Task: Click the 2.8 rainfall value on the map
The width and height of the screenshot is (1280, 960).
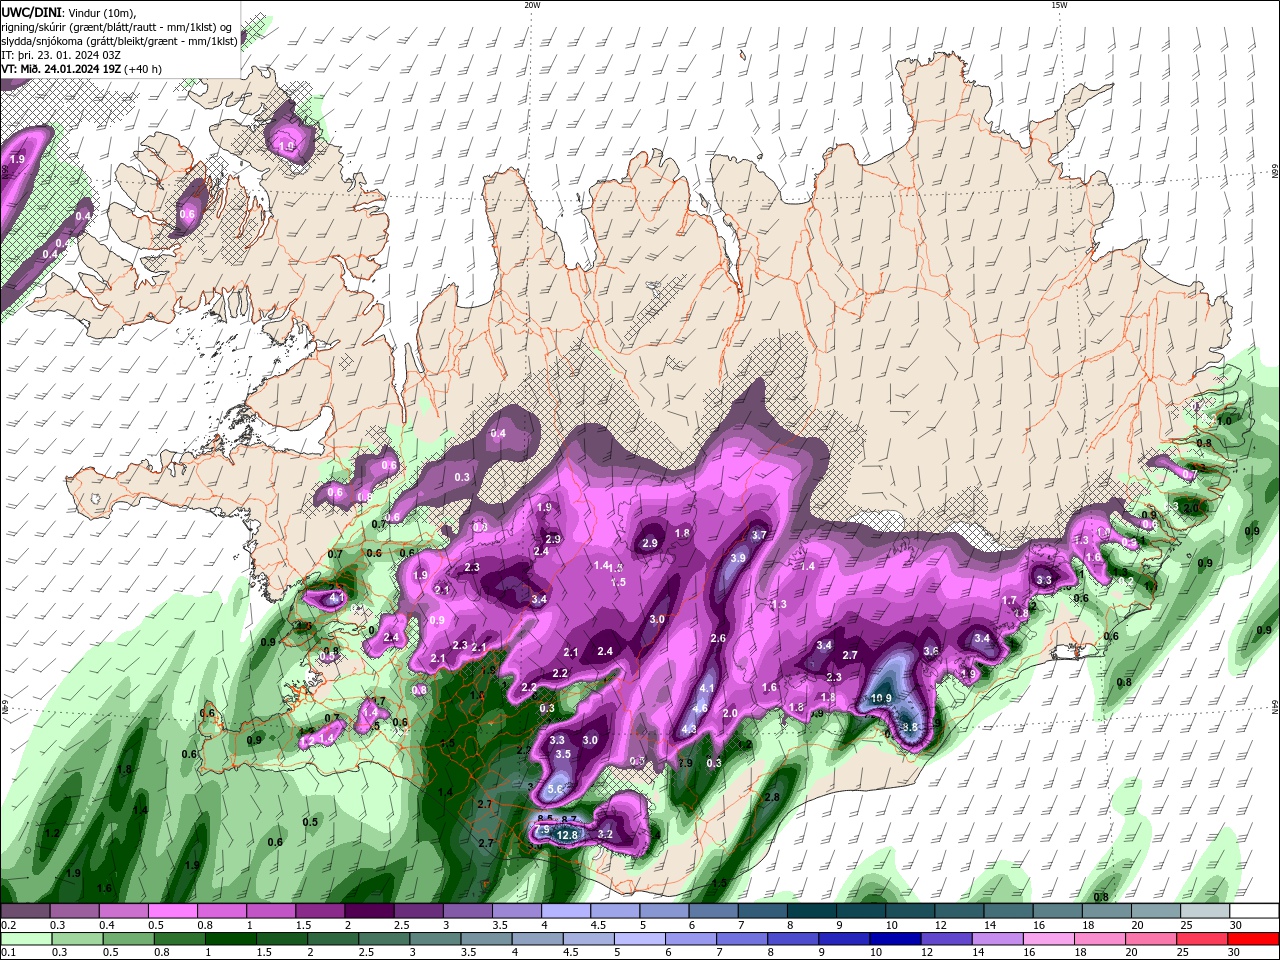Action: (x=771, y=797)
